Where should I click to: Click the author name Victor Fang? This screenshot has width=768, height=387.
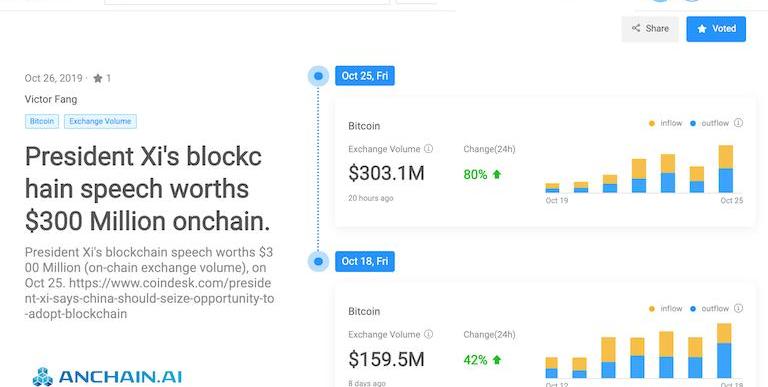(51, 99)
